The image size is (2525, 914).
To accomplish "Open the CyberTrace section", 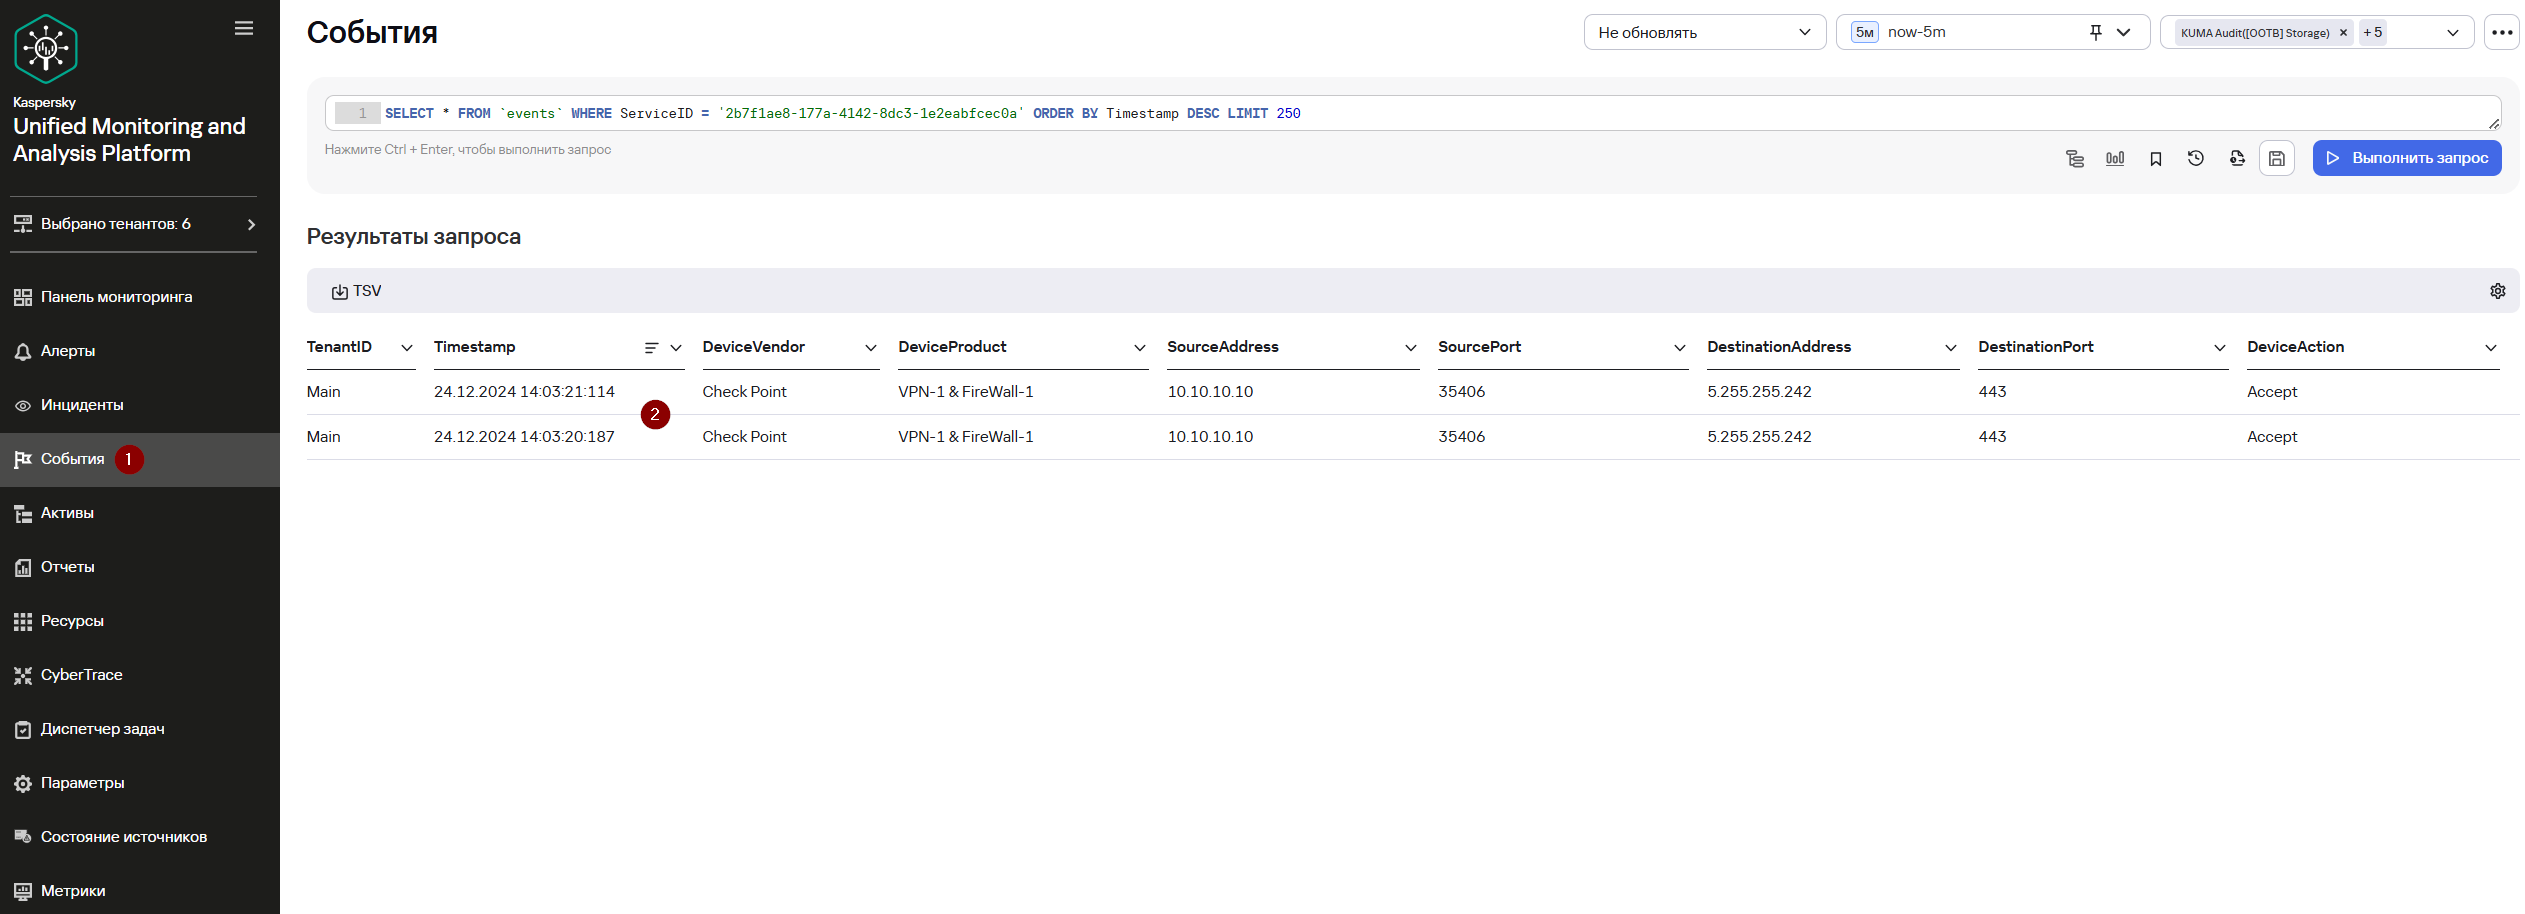I will click(x=140, y=675).
